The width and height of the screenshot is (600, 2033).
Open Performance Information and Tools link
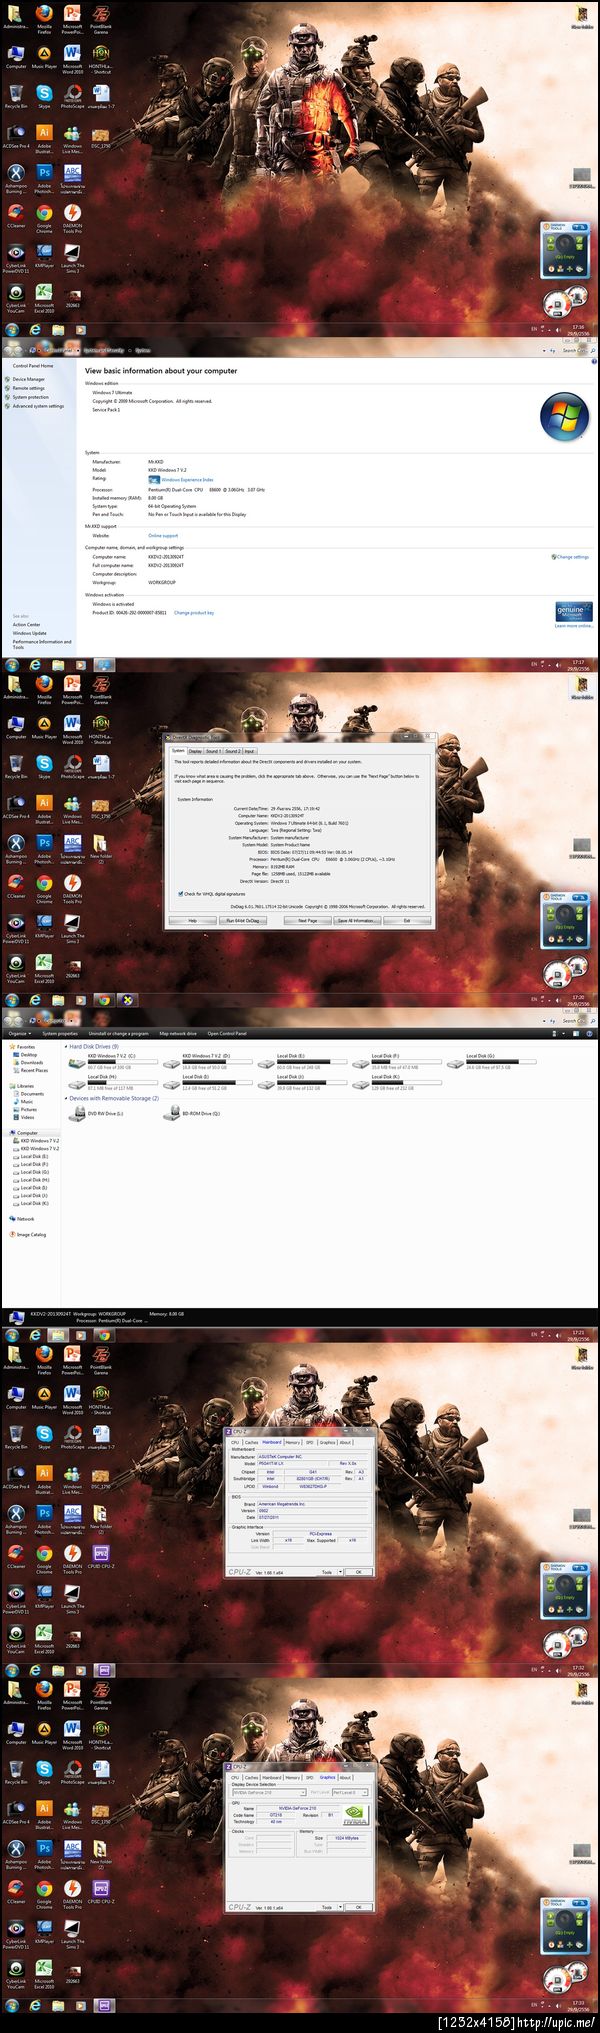tap(41, 644)
